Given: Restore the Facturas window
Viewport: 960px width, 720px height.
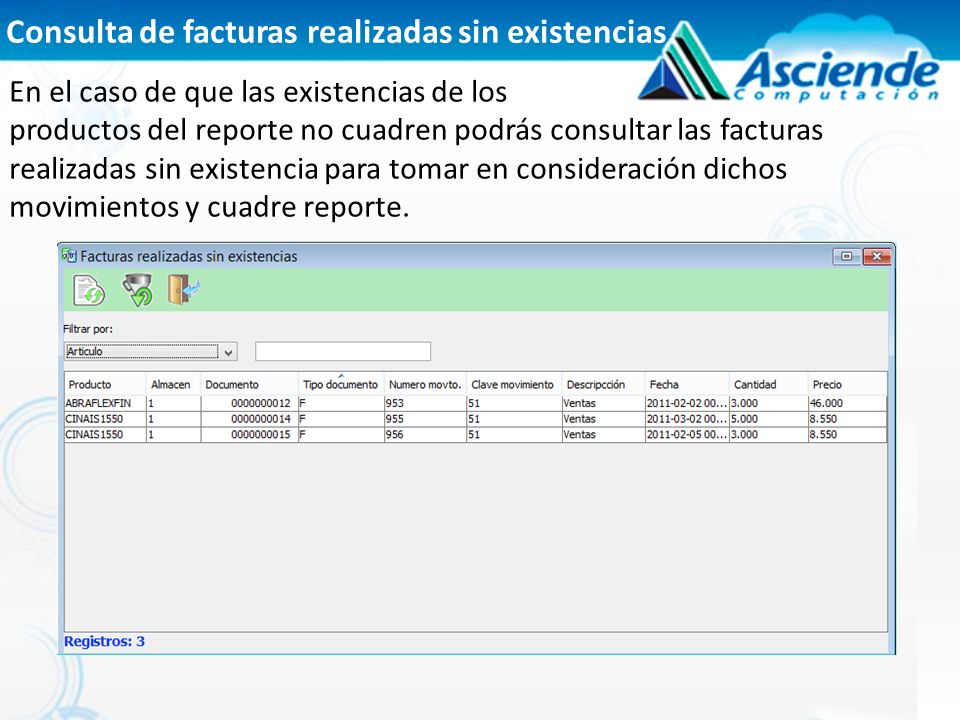Looking at the screenshot, I should tap(847, 256).
